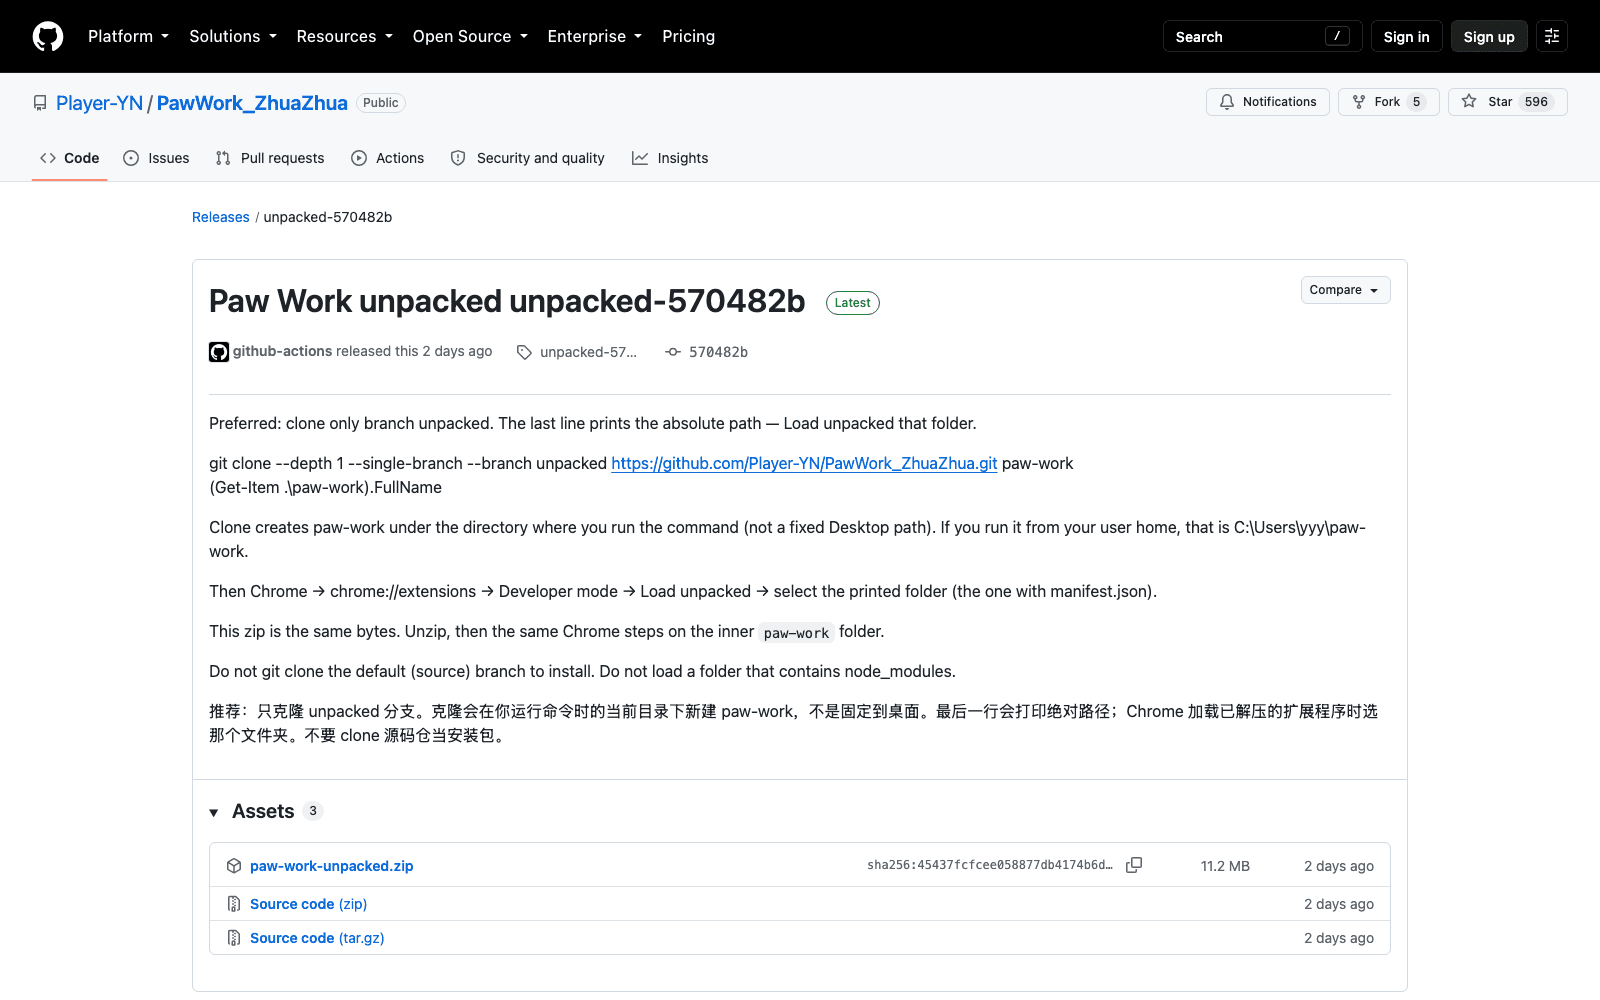Click the repository icon beside Player-YN
The height and width of the screenshot is (1000, 1600).
[x=40, y=103]
